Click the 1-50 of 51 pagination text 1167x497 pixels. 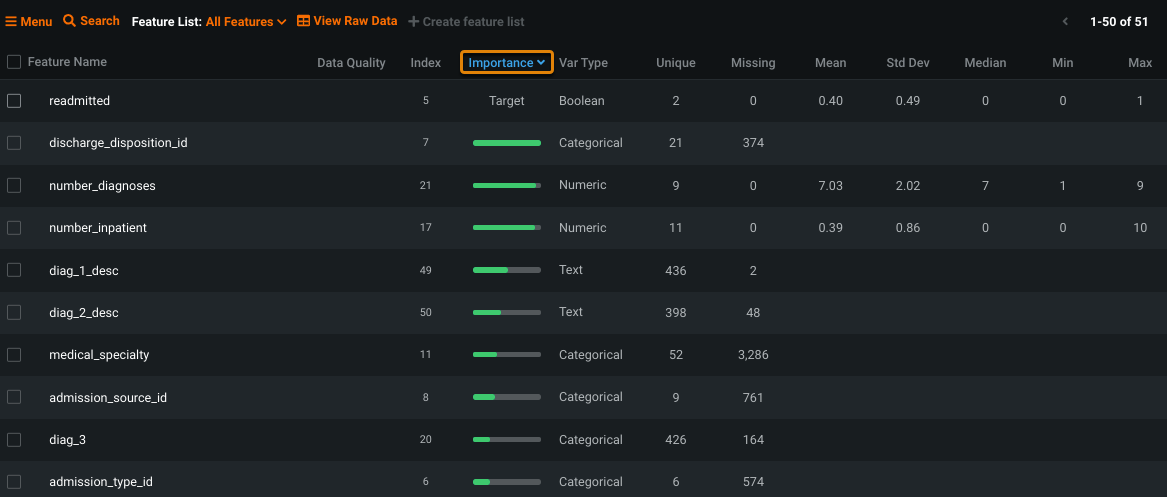click(x=1119, y=21)
